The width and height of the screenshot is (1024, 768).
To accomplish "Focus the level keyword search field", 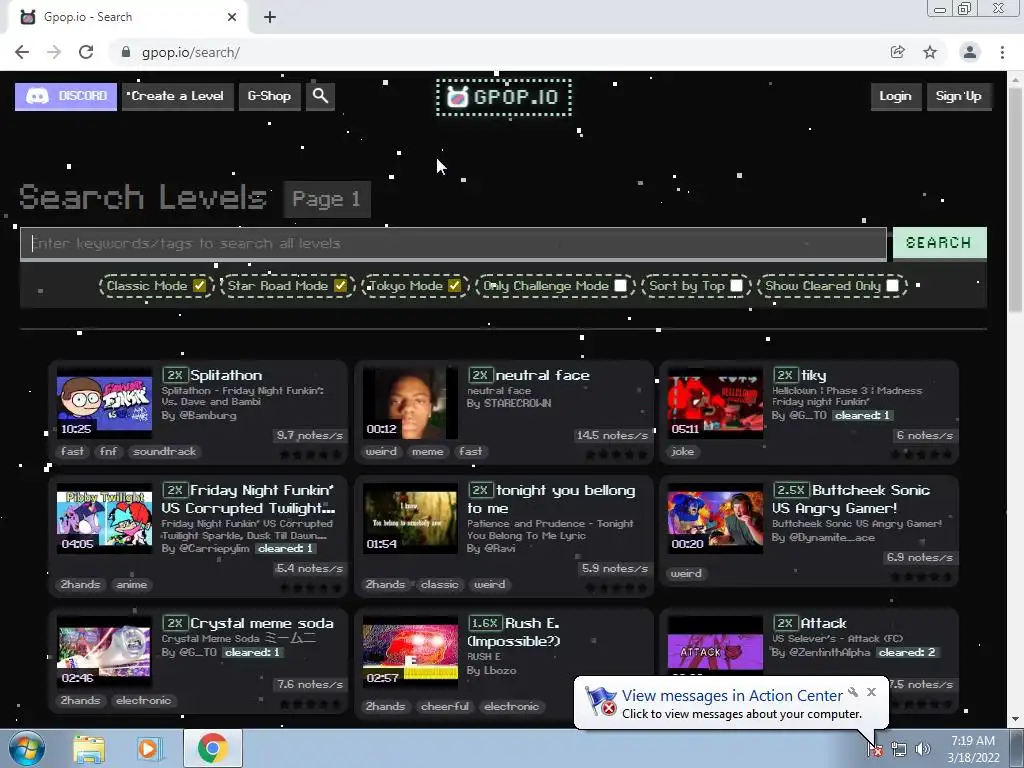I will (x=453, y=244).
